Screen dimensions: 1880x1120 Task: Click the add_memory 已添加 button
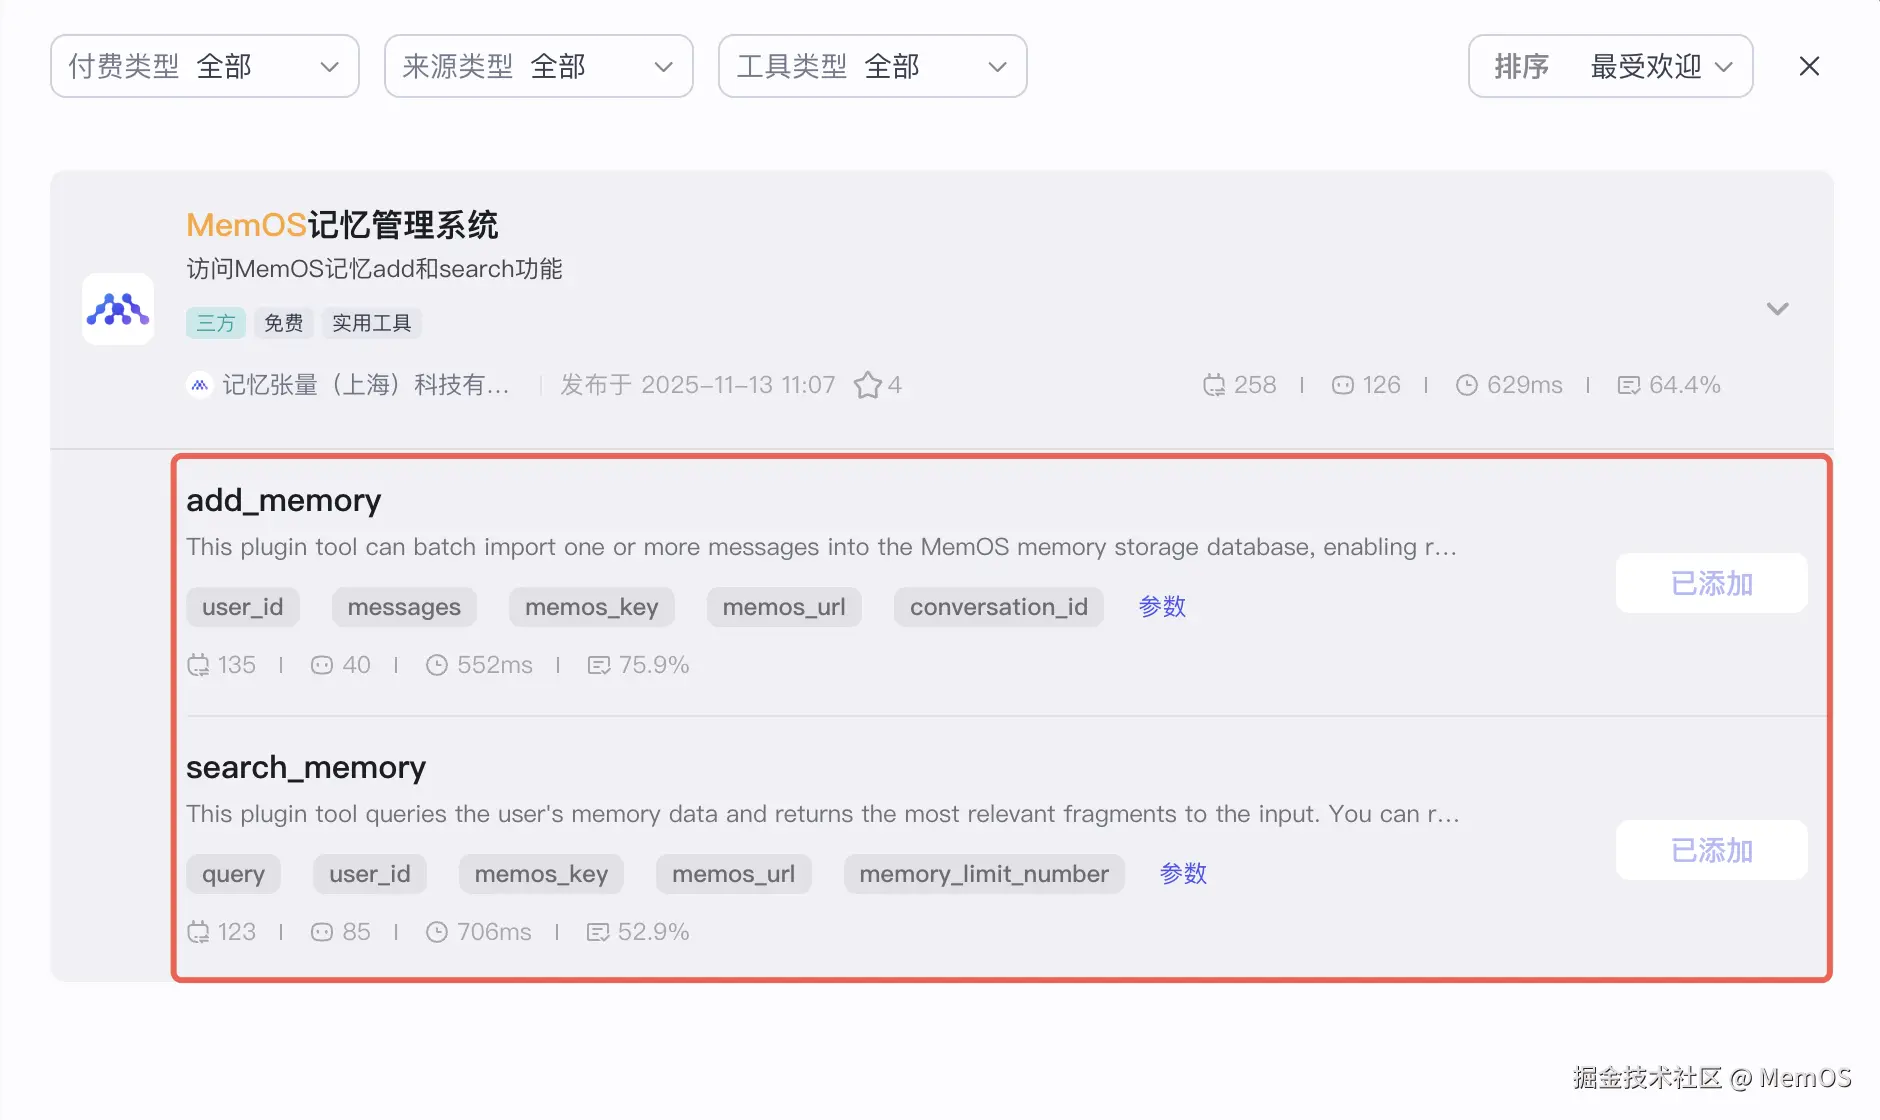click(1712, 583)
